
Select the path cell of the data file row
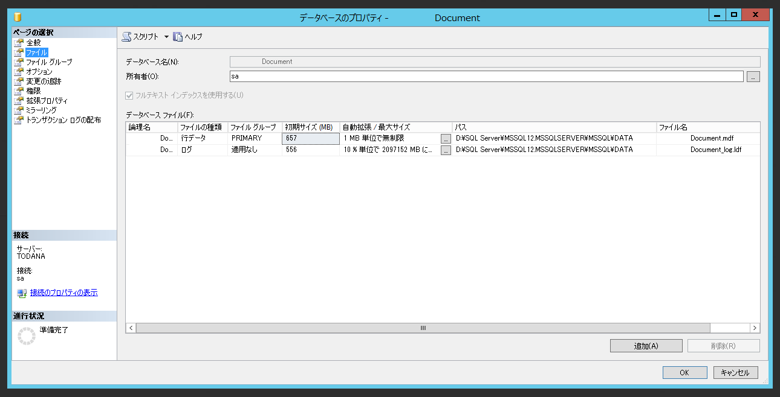click(554, 138)
